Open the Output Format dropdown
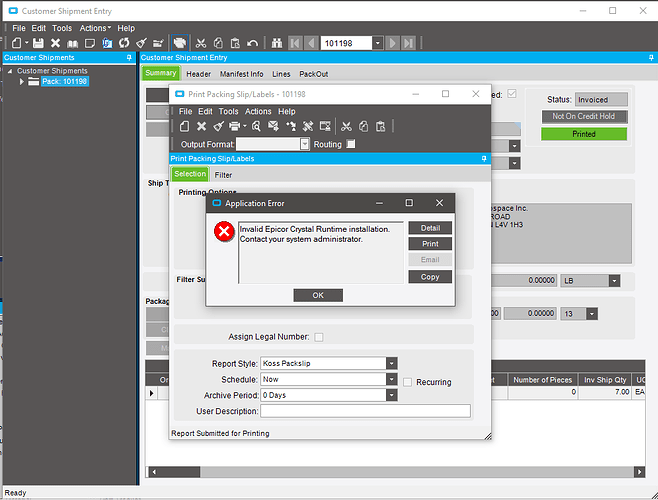 coord(305,144)
